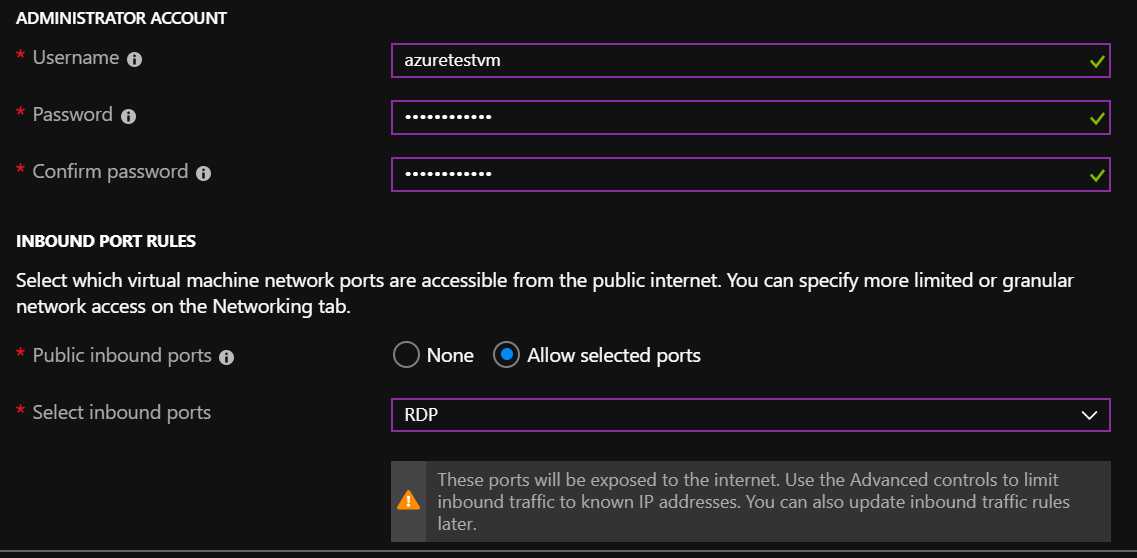This screenshot has height=558, width=1137.
Task: Click the None option label
Action: click(450, 356)
